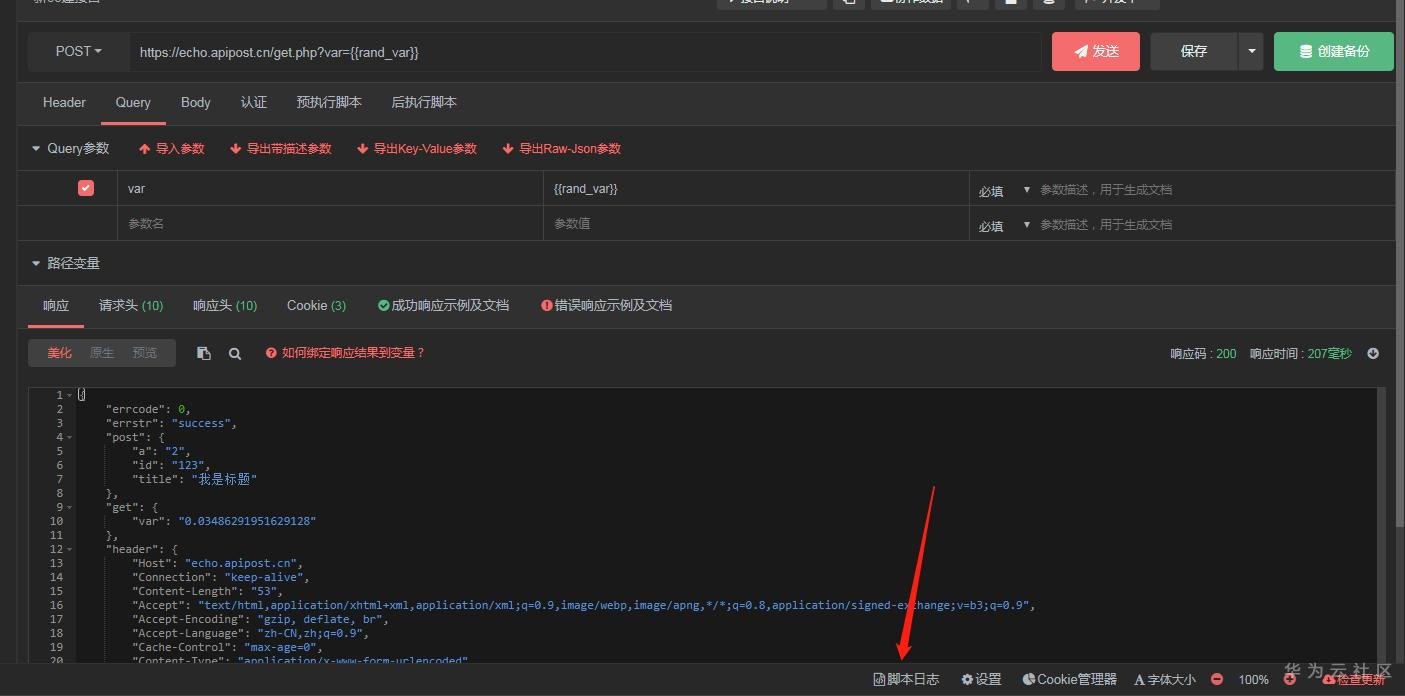Fold the "get" object at line 9
This screenshot has width=1405, height=696.
pyautogui.click(x=69, y=507)
